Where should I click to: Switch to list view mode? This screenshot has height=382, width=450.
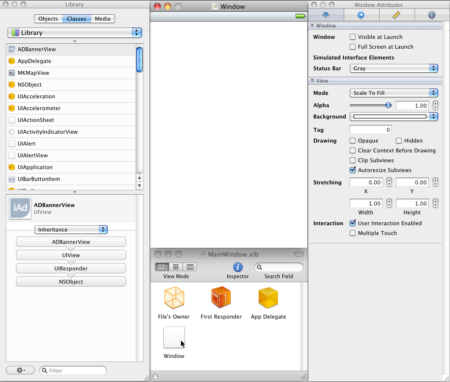coord(176,267)
